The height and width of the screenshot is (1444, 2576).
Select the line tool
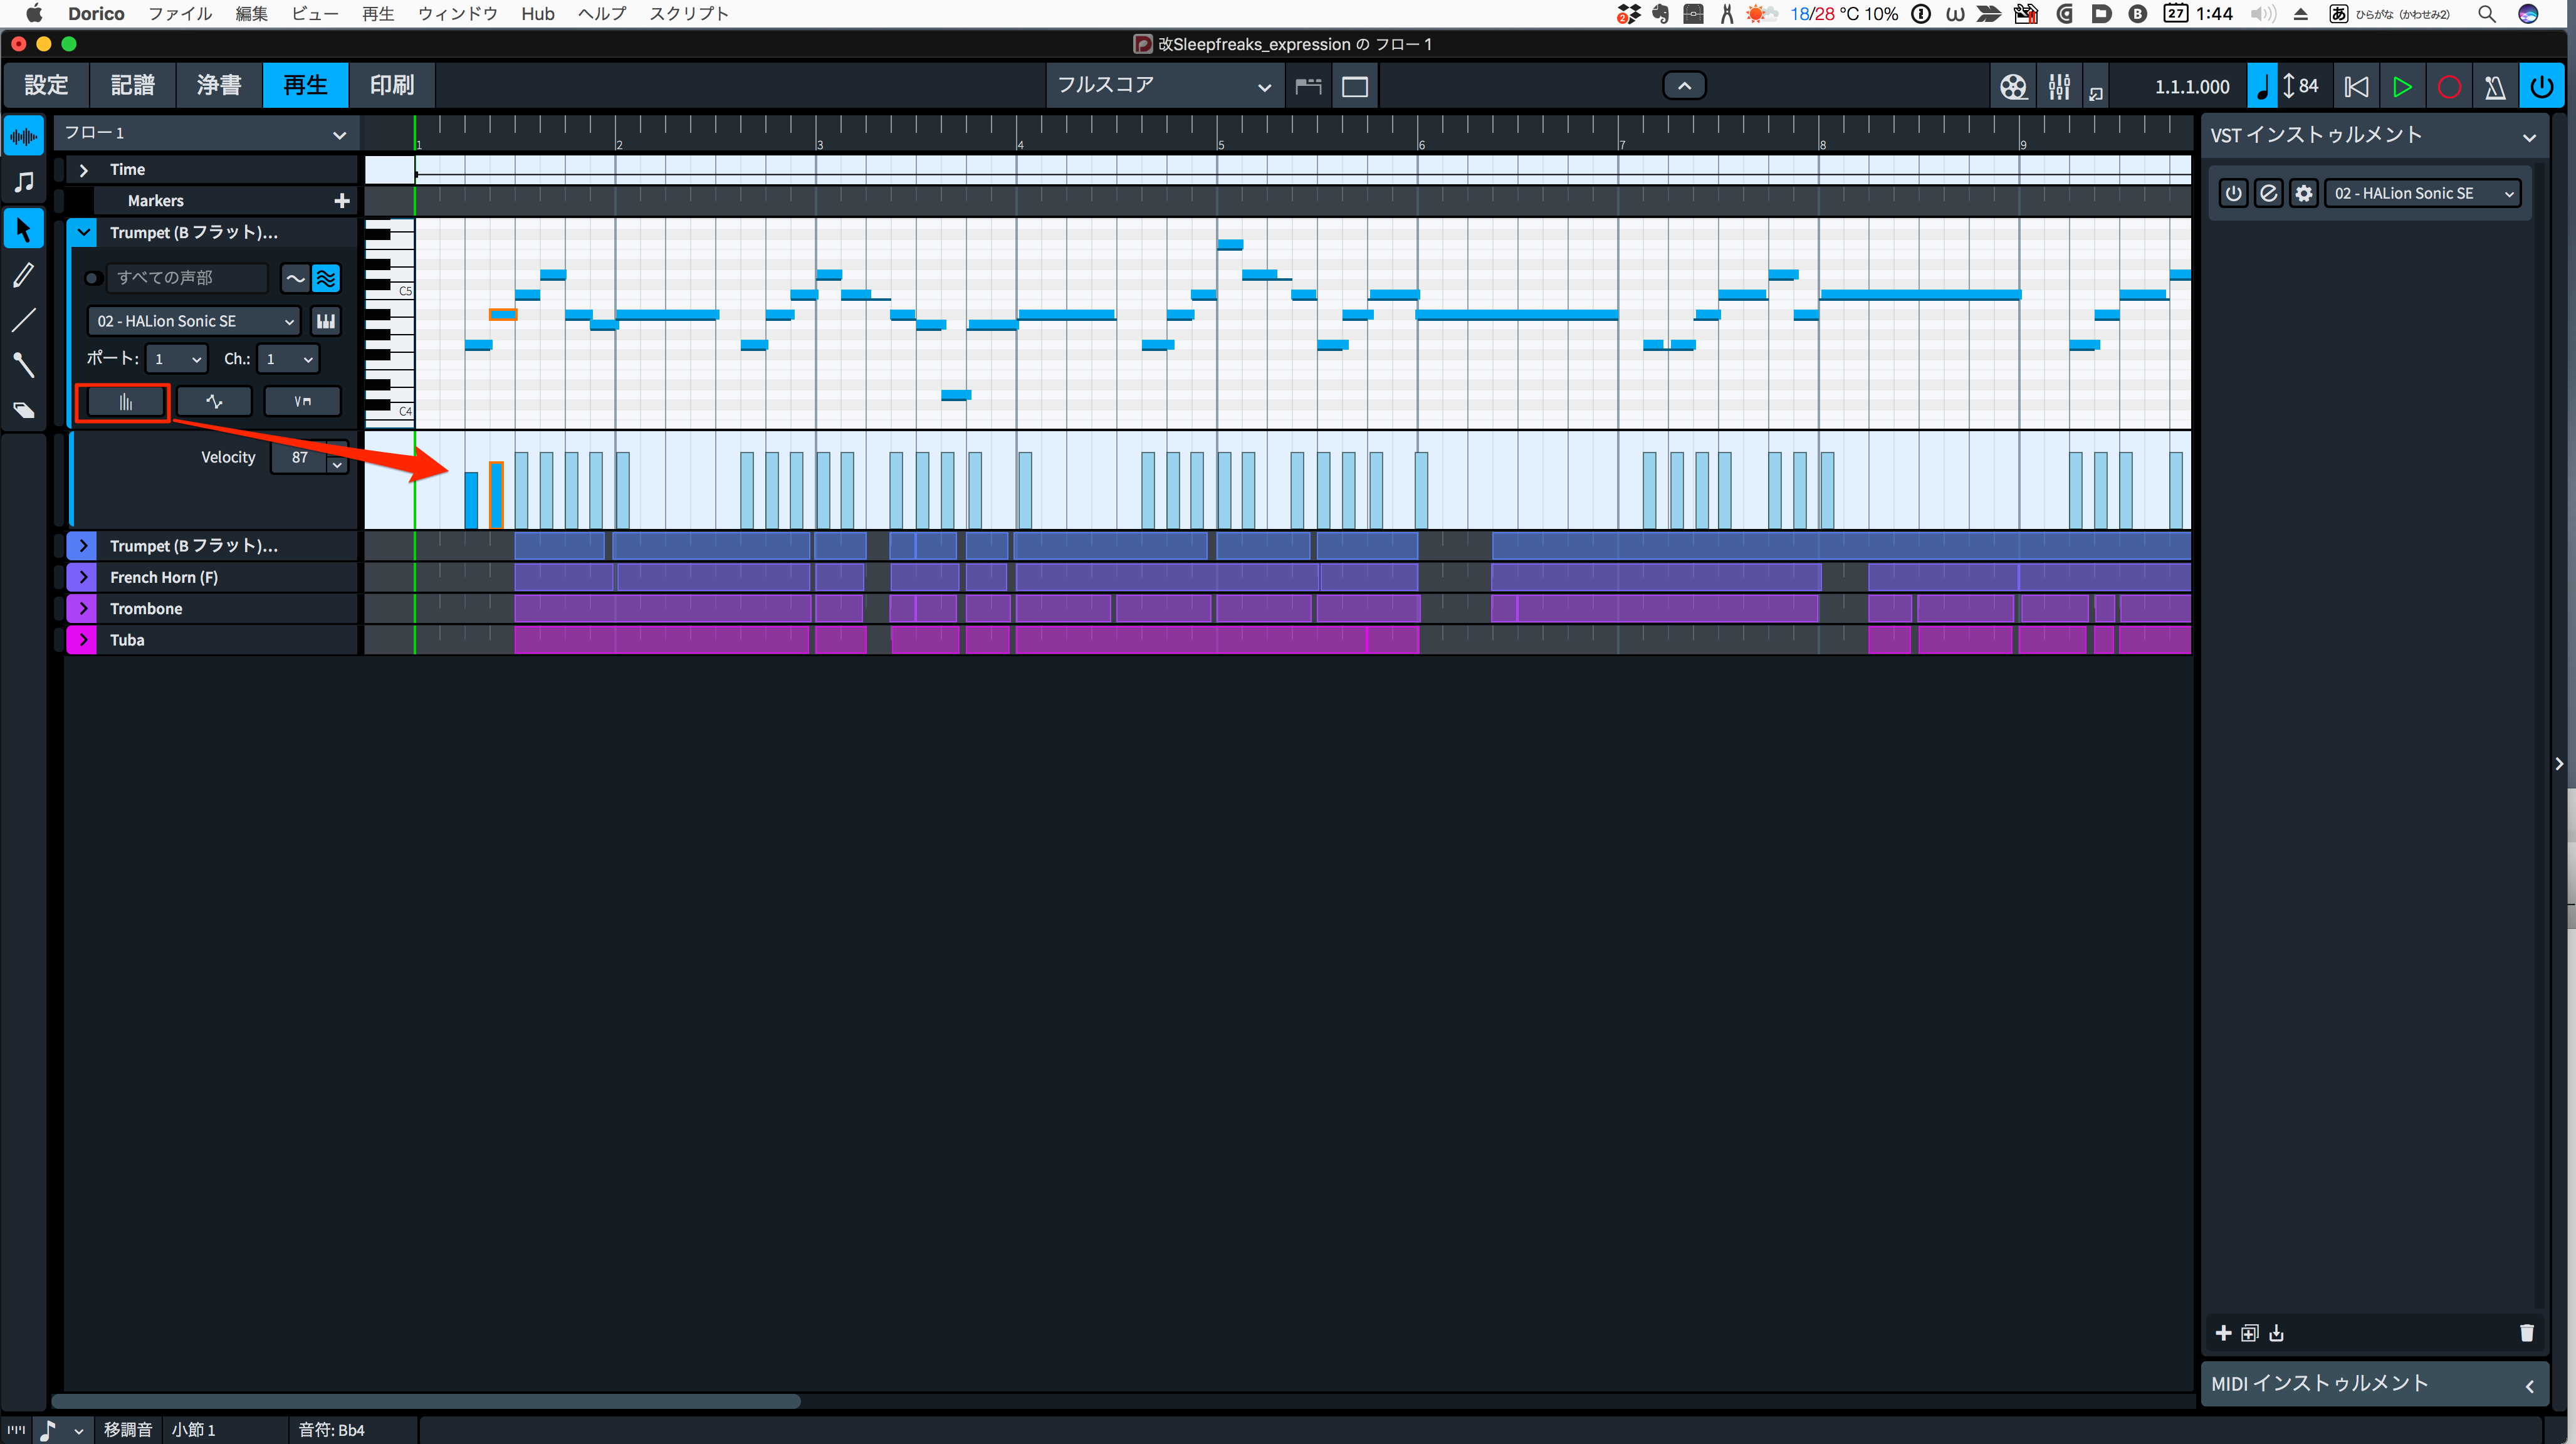click(24, 320)
